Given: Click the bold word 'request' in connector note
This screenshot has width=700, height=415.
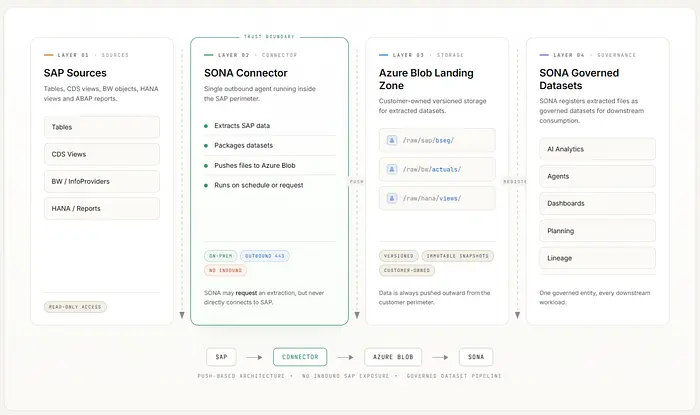Looking at the screenshot, I should click(246, 293).
